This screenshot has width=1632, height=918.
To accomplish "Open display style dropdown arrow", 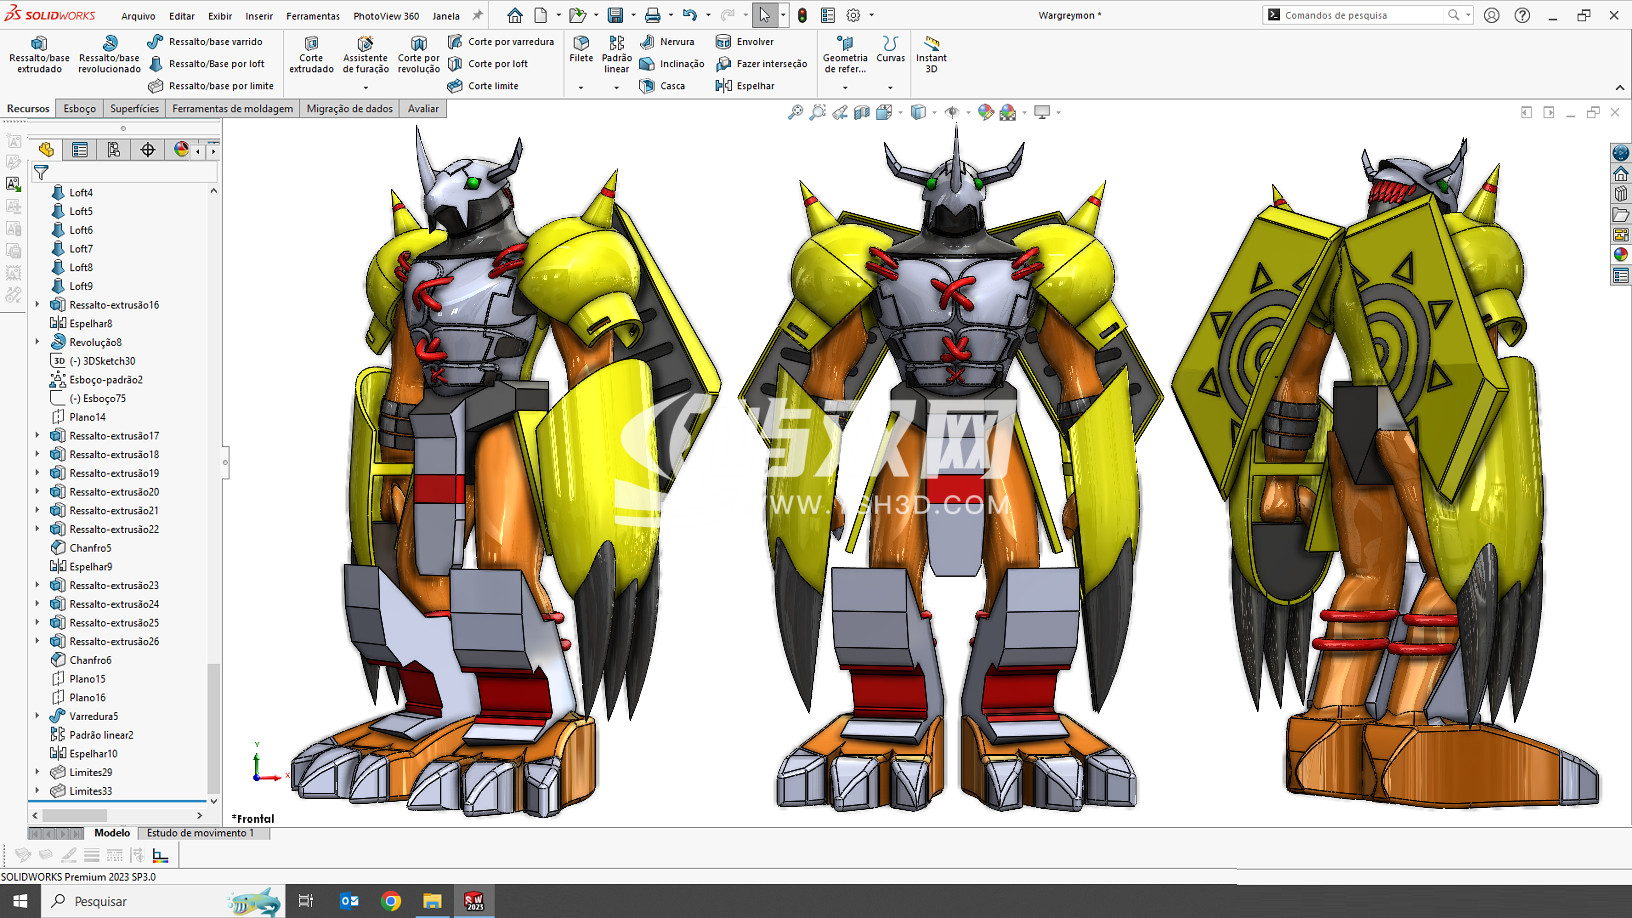I will tap(934, 113).
